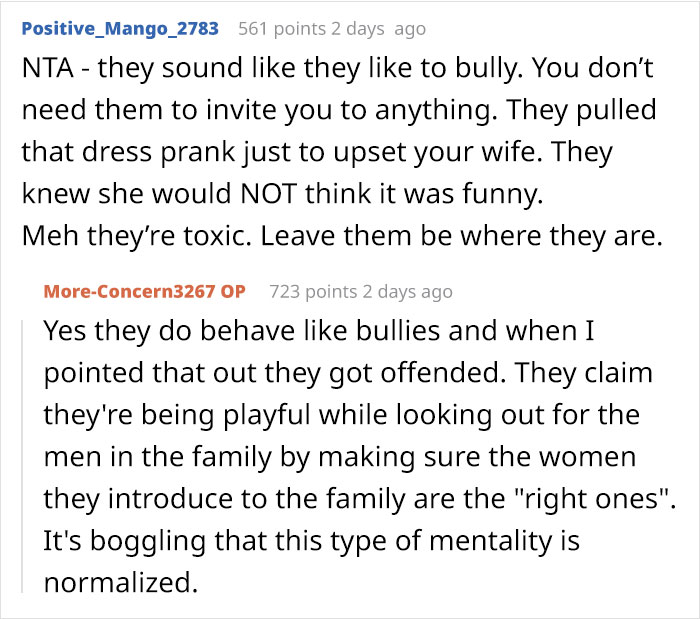Collapse the reply thread using its left line
The height and width of the screenshot is (619, 700).
tap(22, 456)
